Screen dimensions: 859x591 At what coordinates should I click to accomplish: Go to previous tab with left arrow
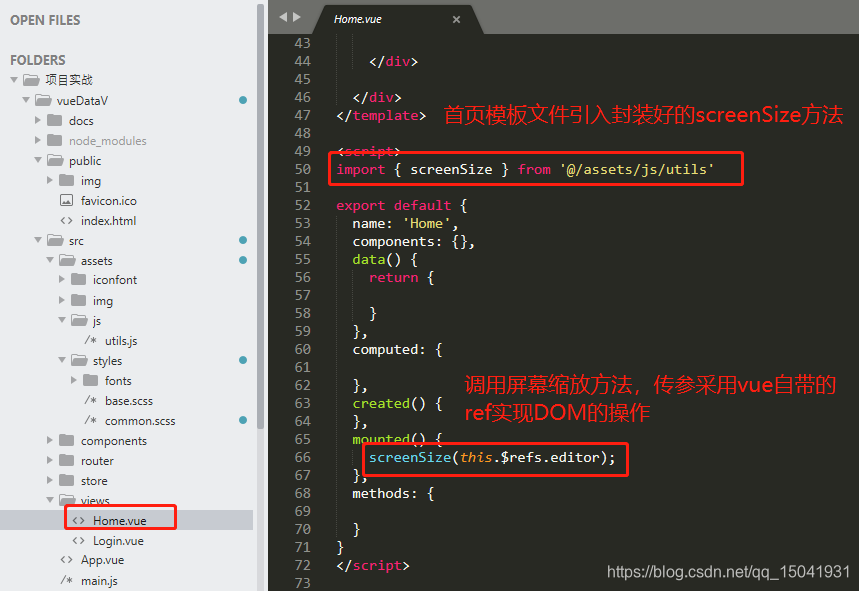(283, 17)
